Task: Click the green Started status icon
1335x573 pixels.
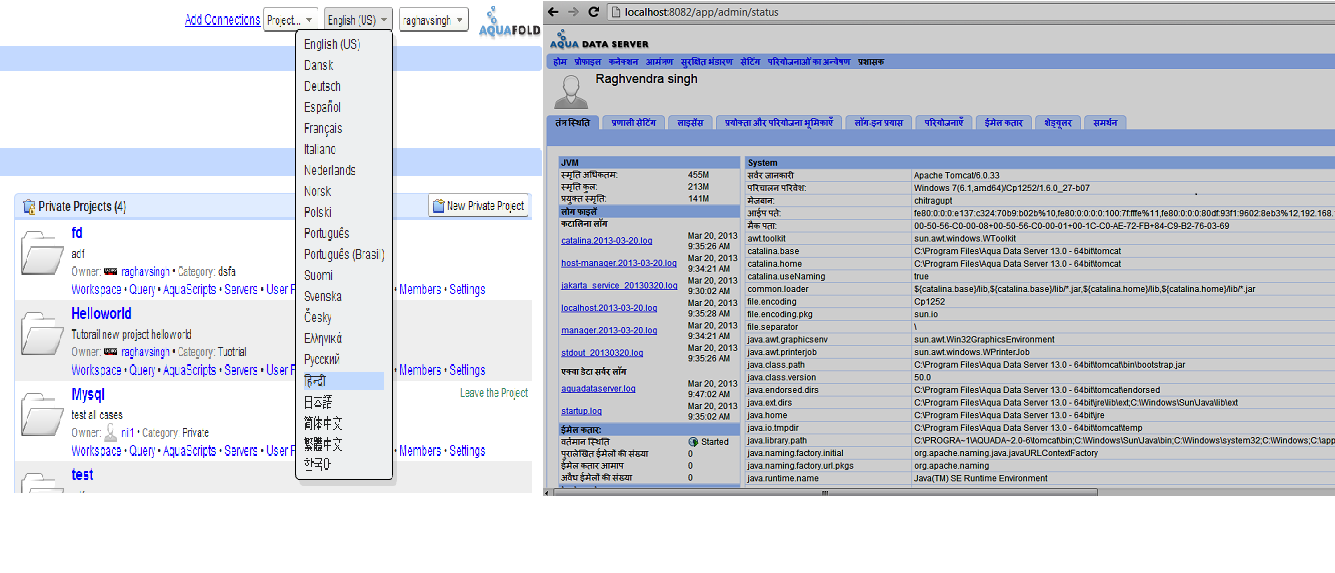Action: [x=693, y=442]
